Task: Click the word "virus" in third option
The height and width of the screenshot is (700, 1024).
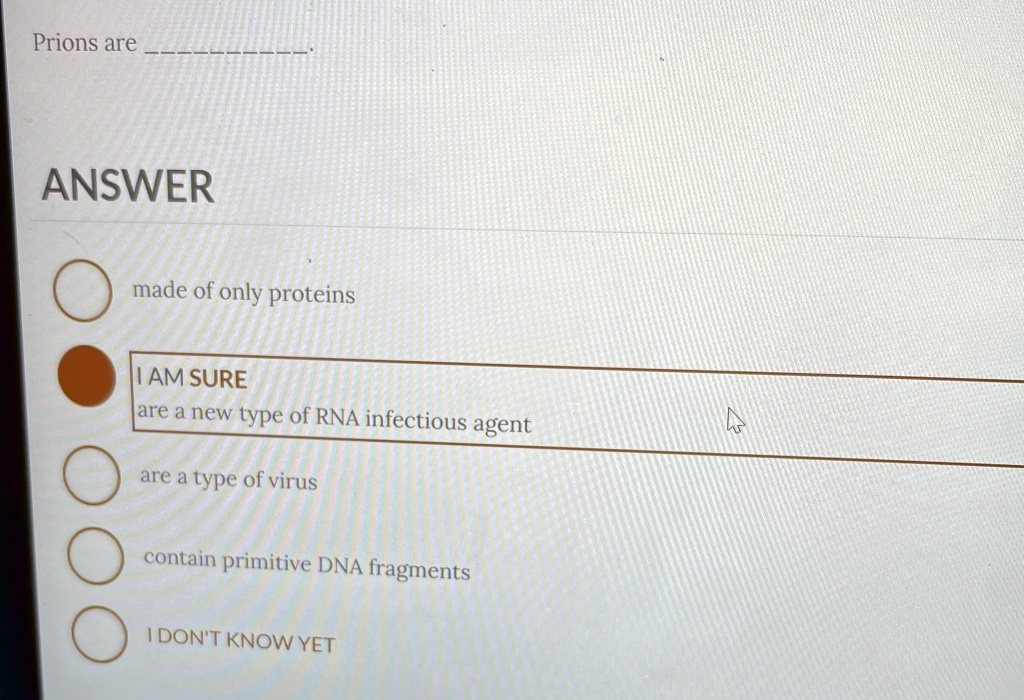Action: coord(293,481)
